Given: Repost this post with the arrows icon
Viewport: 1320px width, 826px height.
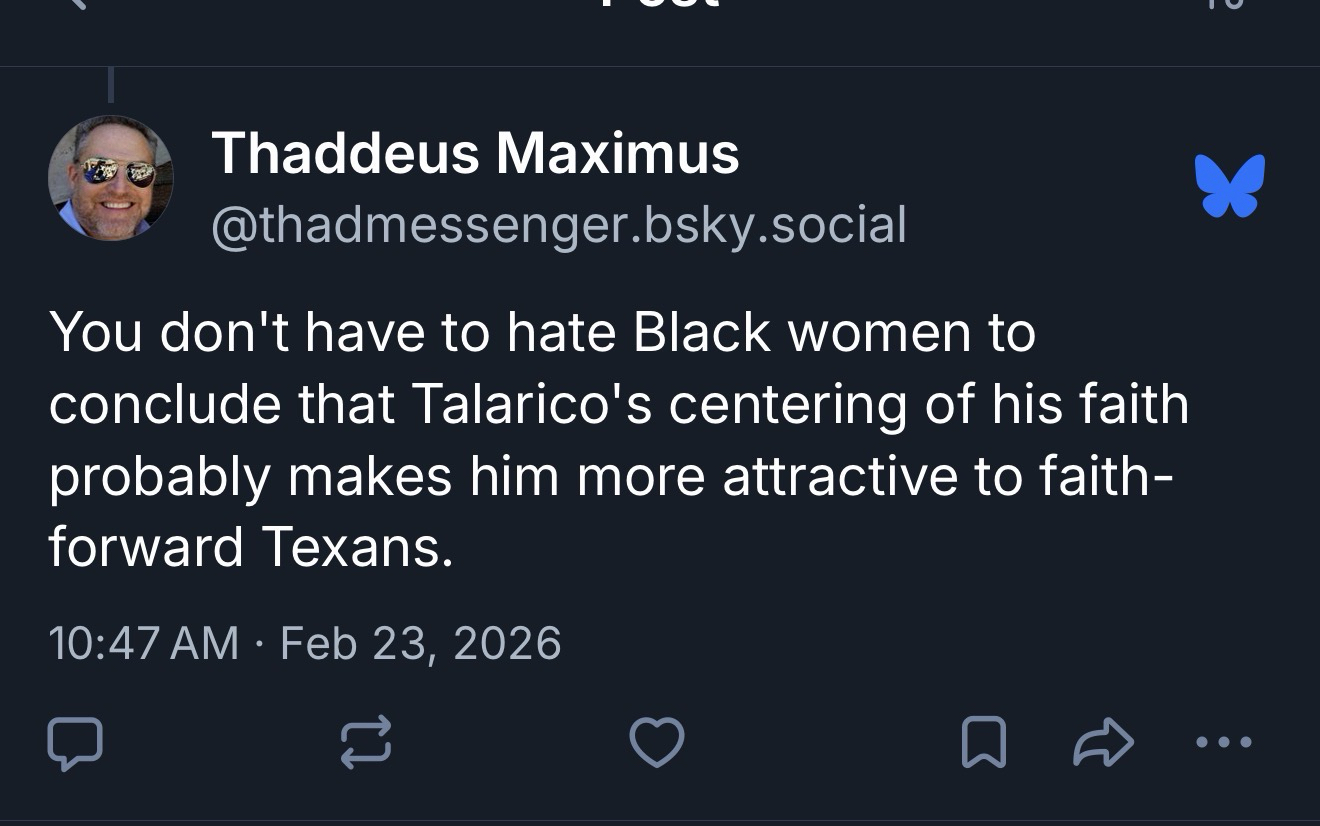Looking at the screenshot, I should [365, 743].
